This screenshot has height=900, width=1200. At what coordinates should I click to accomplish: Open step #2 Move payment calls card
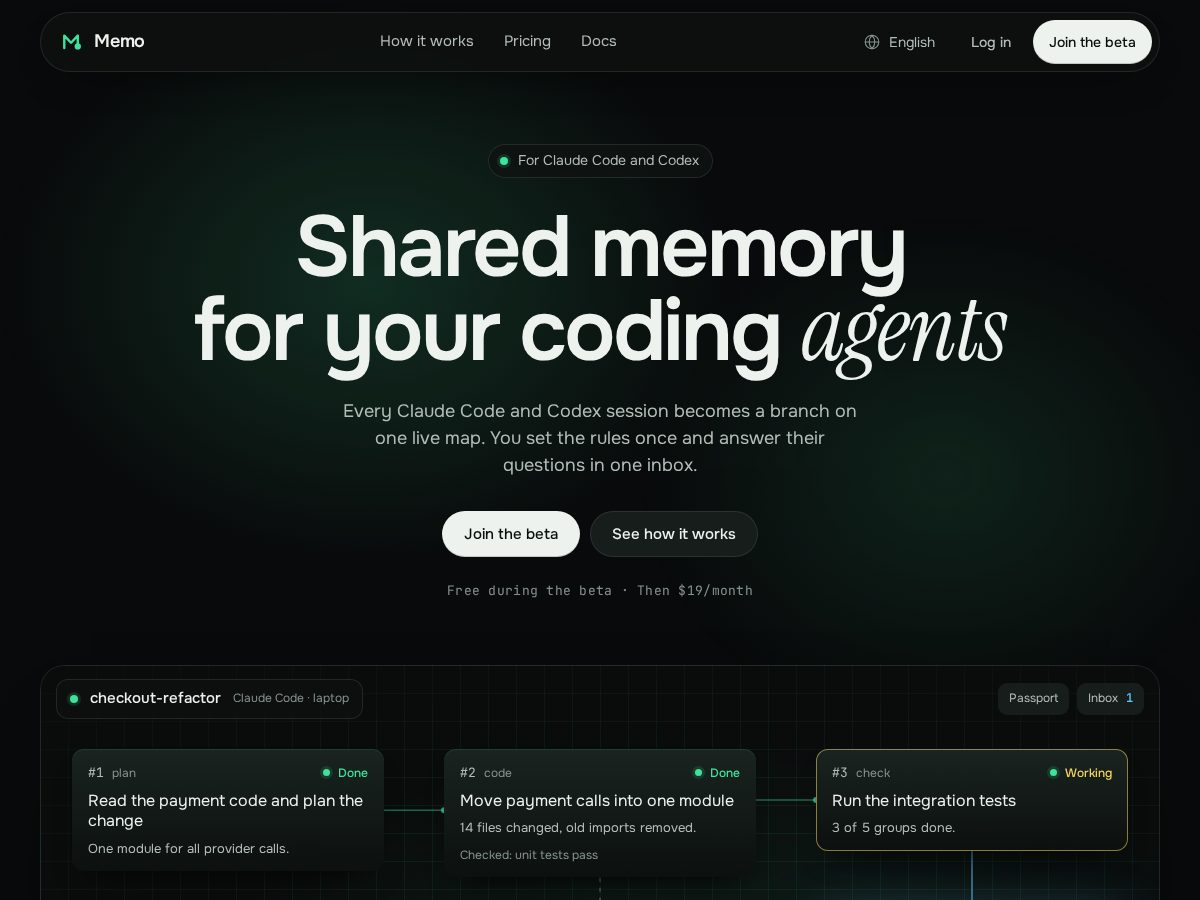pos(600,813)
